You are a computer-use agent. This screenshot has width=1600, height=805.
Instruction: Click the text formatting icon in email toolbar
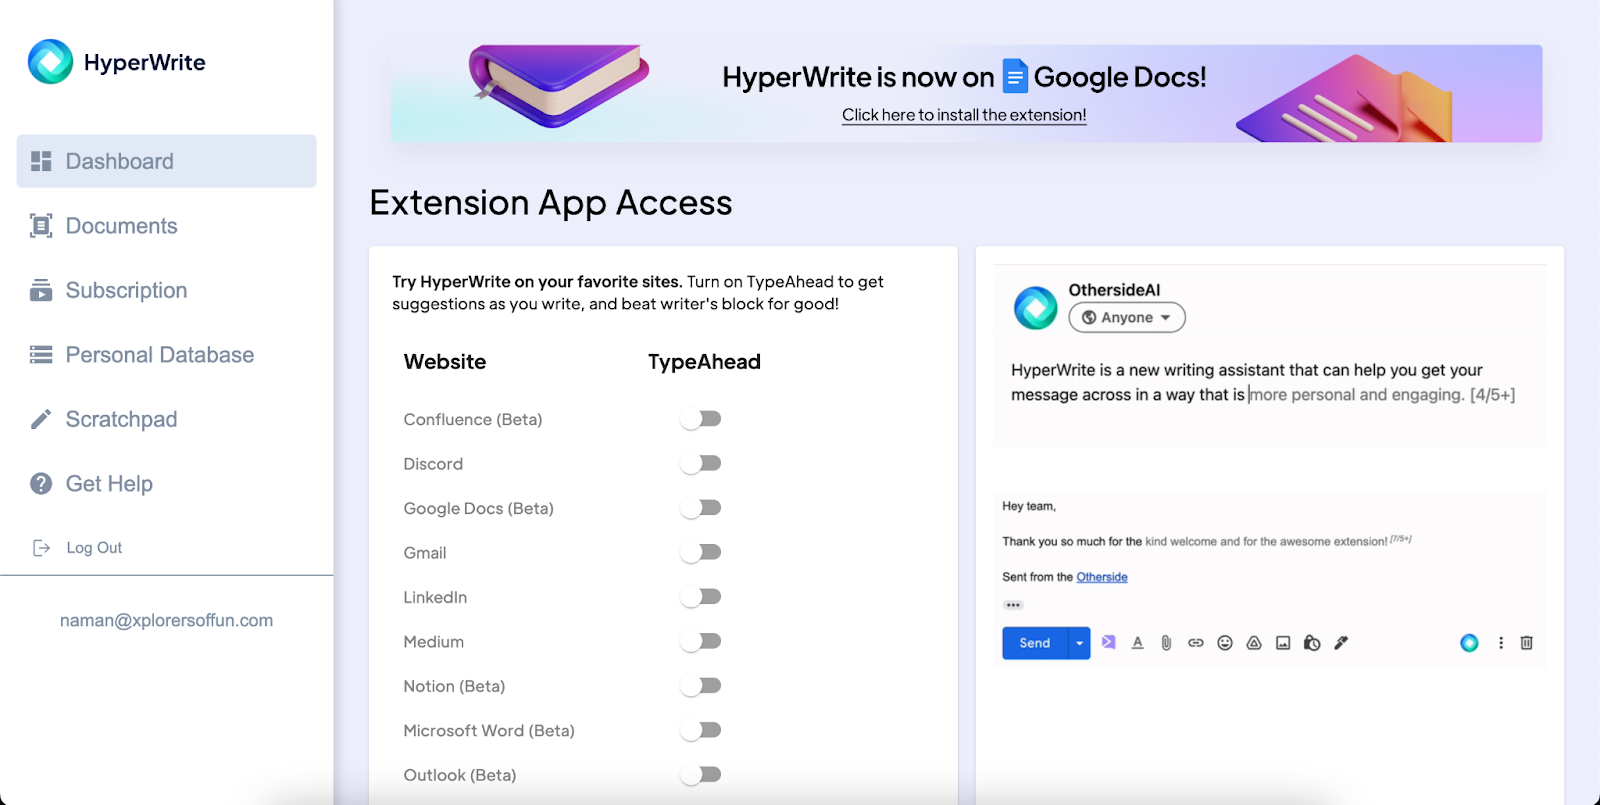pos(1137,643)
